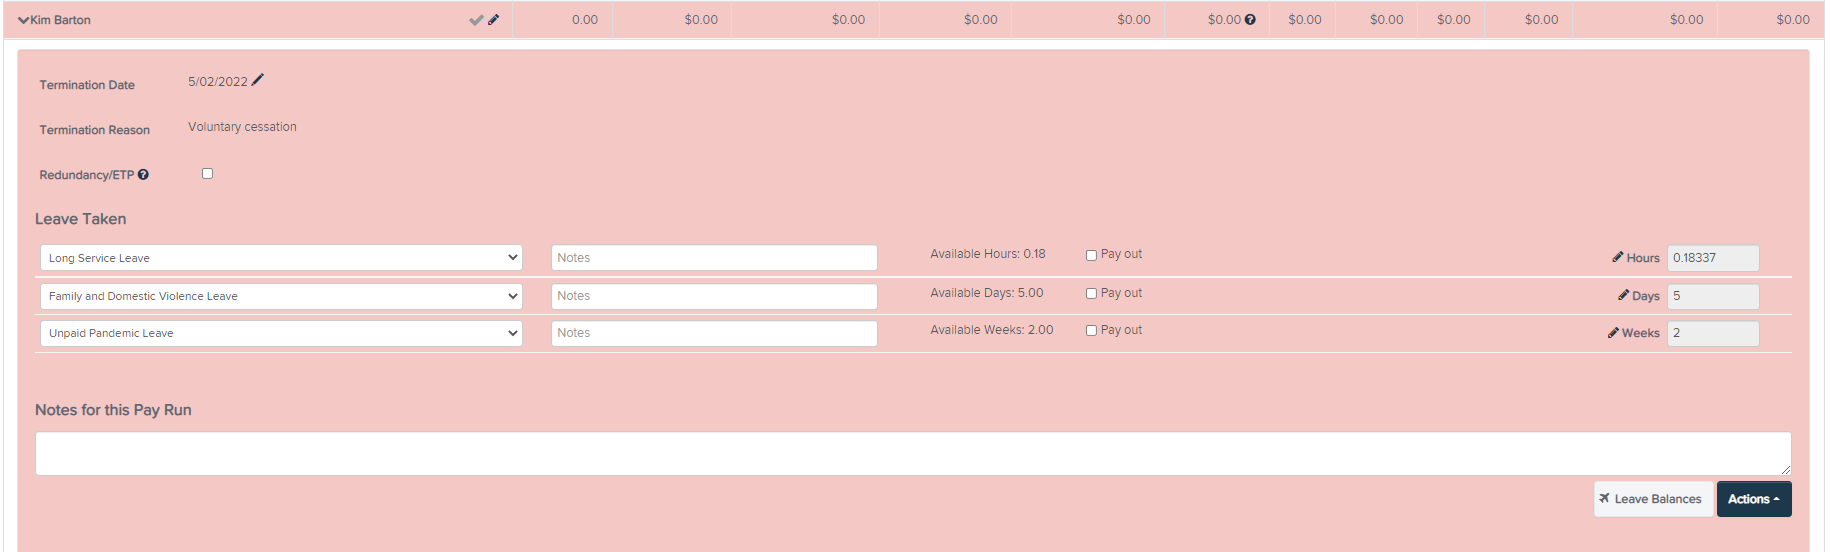Click Notes field for Unpaid Pandemic Leave
Image resolution: width=1830 pixels, height=552 pixels.
(x=714, y=333)
